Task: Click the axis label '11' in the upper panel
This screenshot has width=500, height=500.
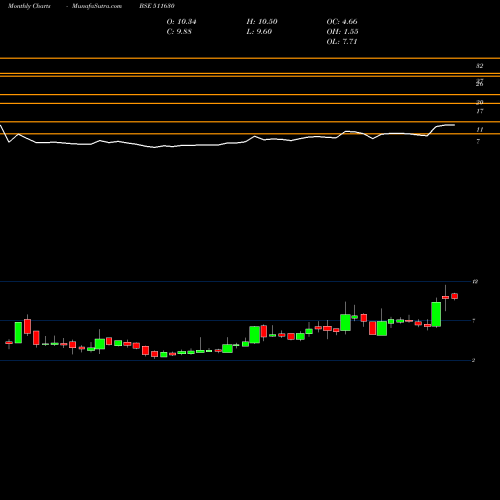Action: click(479, 130)
